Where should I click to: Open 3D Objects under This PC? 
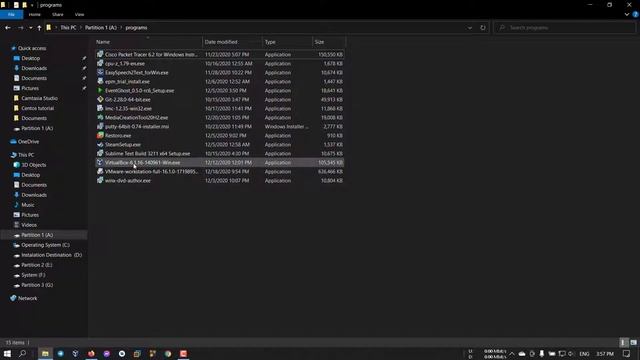(33, 165)
